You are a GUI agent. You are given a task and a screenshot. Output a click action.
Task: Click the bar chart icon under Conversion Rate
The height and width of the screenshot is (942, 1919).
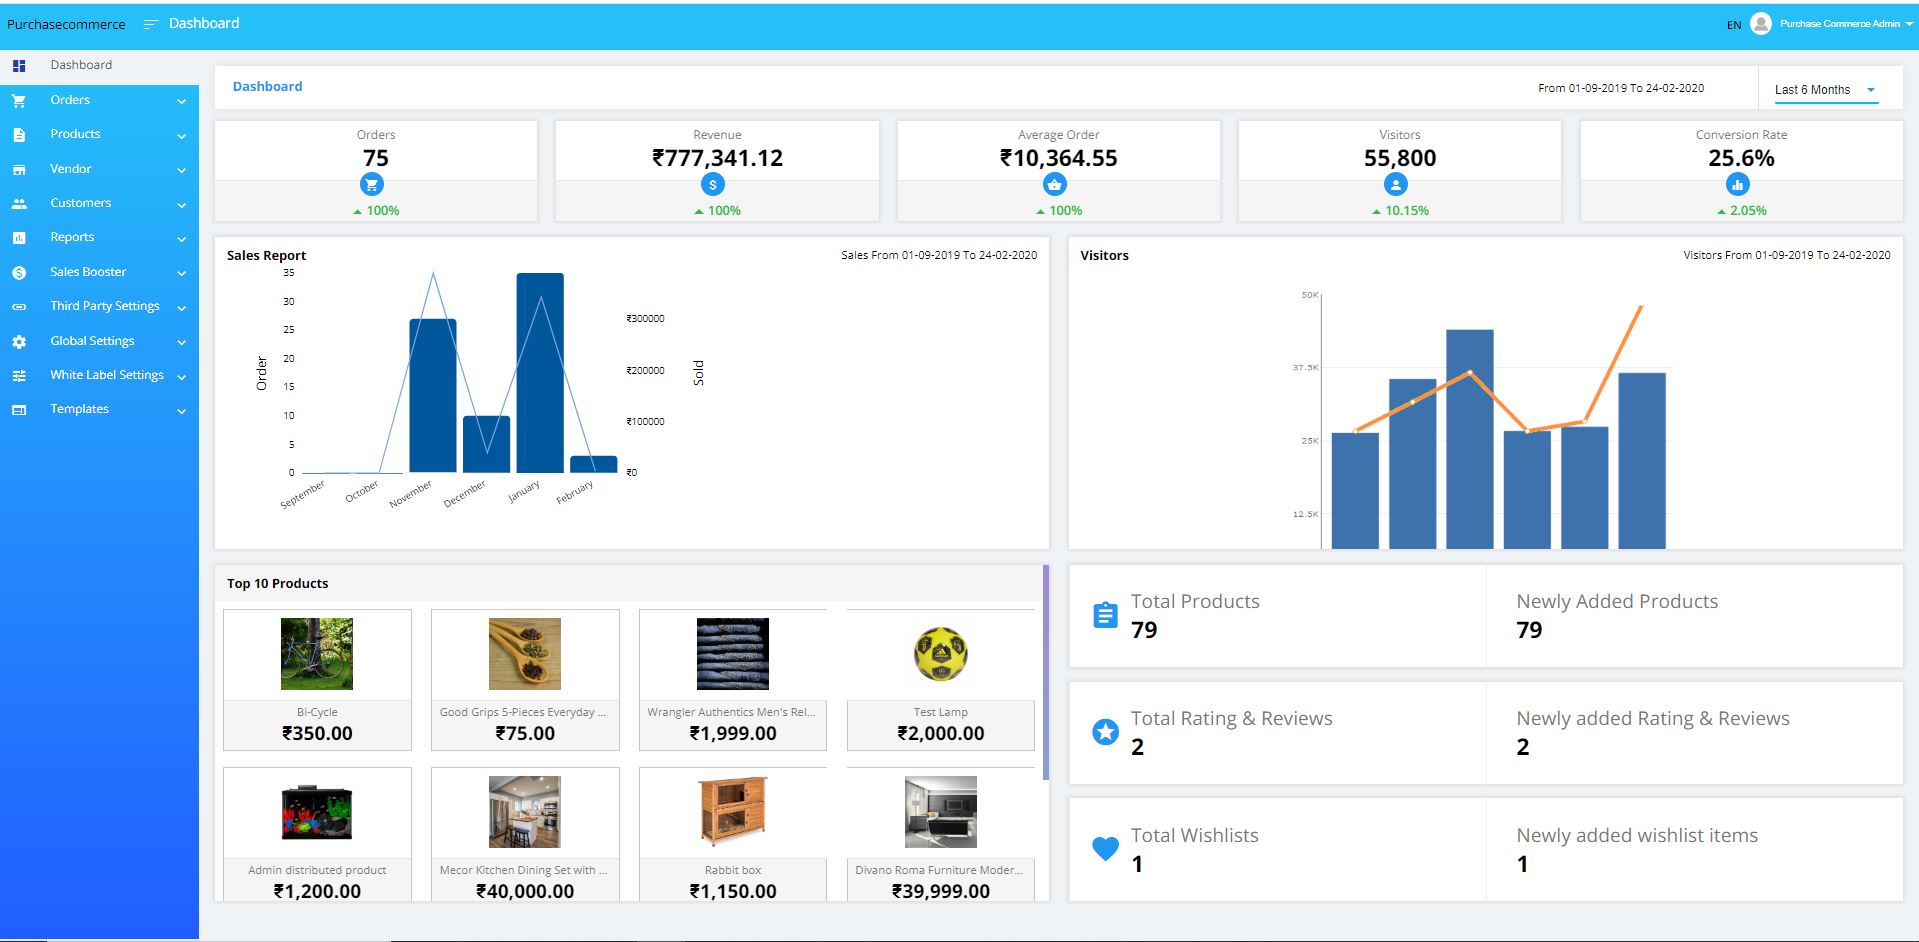1738,184
